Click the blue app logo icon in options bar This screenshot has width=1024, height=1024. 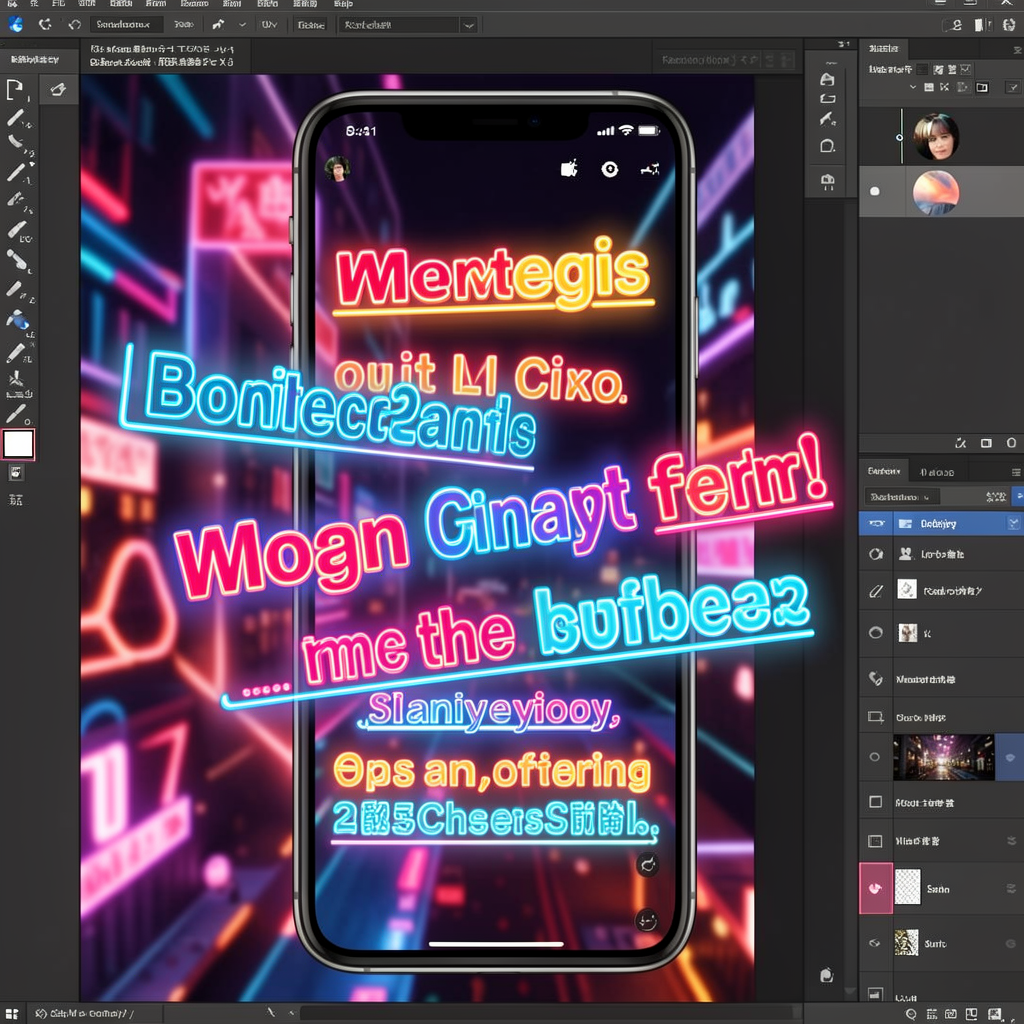(16, 25)
